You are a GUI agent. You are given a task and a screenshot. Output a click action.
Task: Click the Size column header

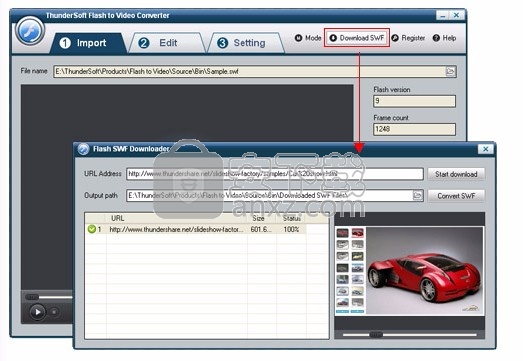262,218
